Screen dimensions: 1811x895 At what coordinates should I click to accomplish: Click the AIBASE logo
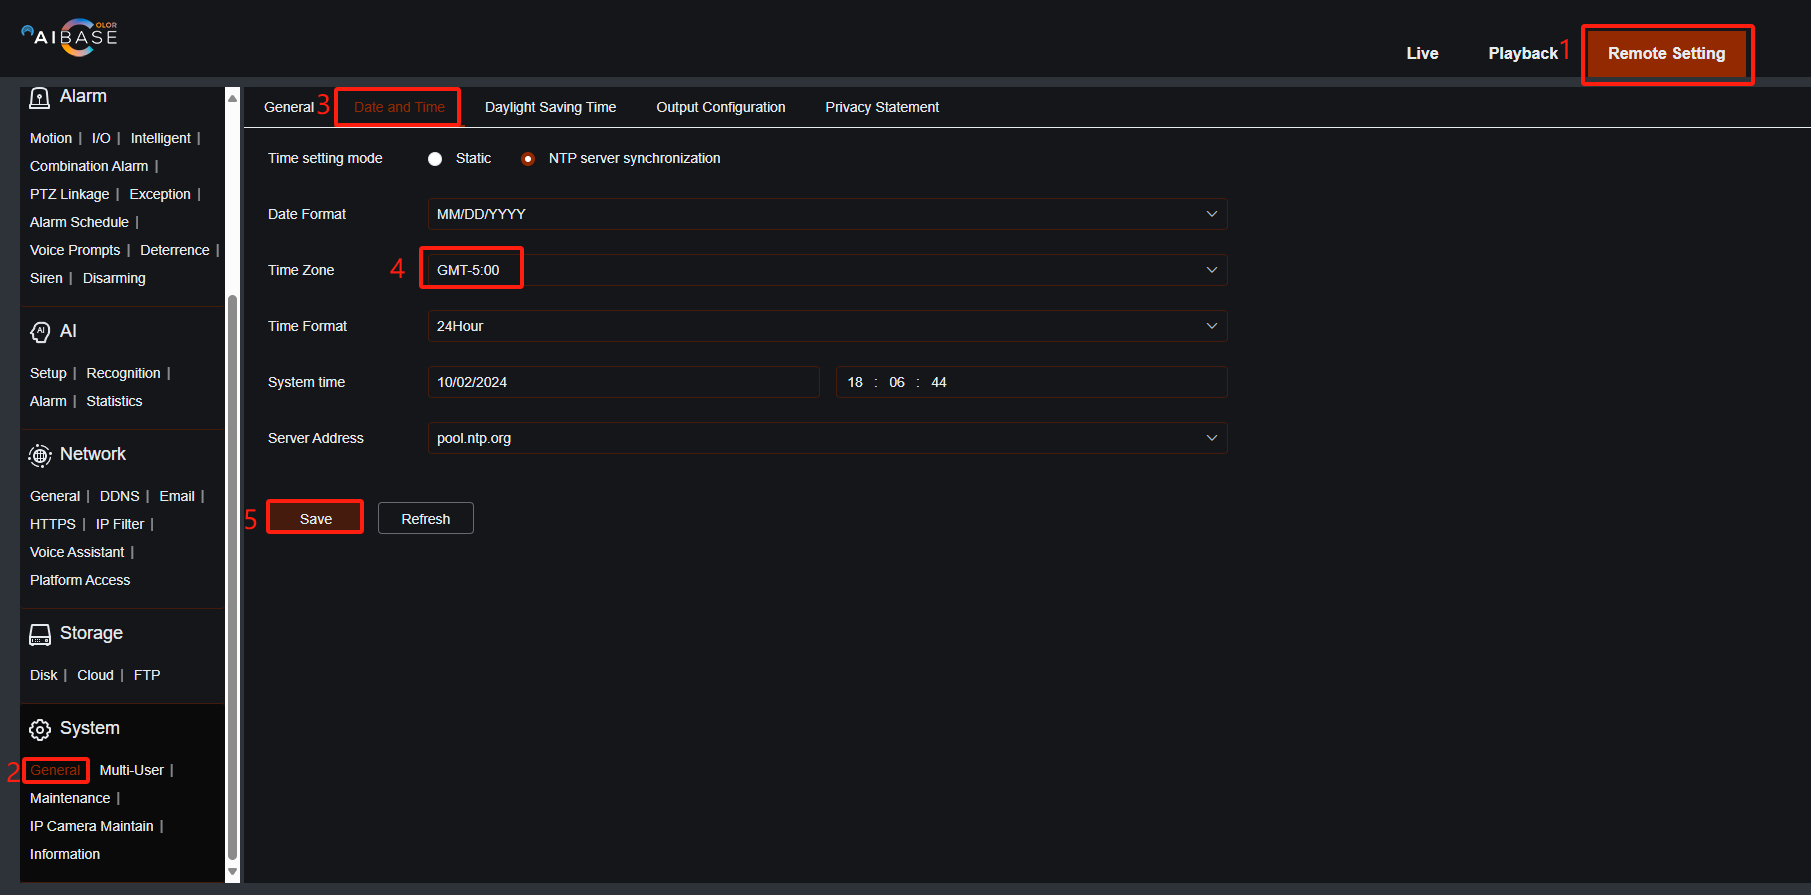[70, 37]
